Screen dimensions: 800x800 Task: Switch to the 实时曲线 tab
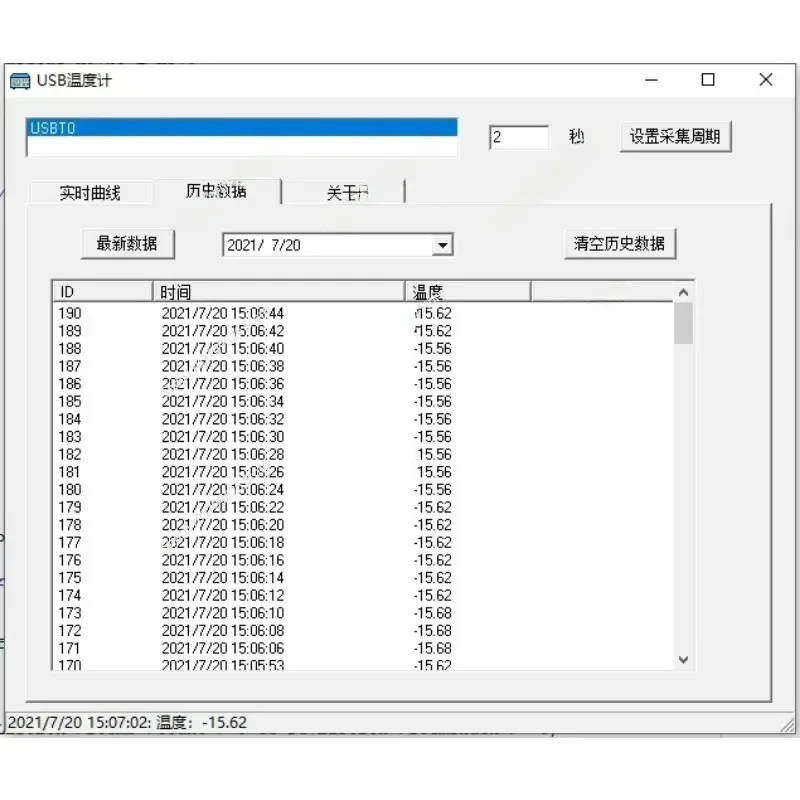point(90,193)
